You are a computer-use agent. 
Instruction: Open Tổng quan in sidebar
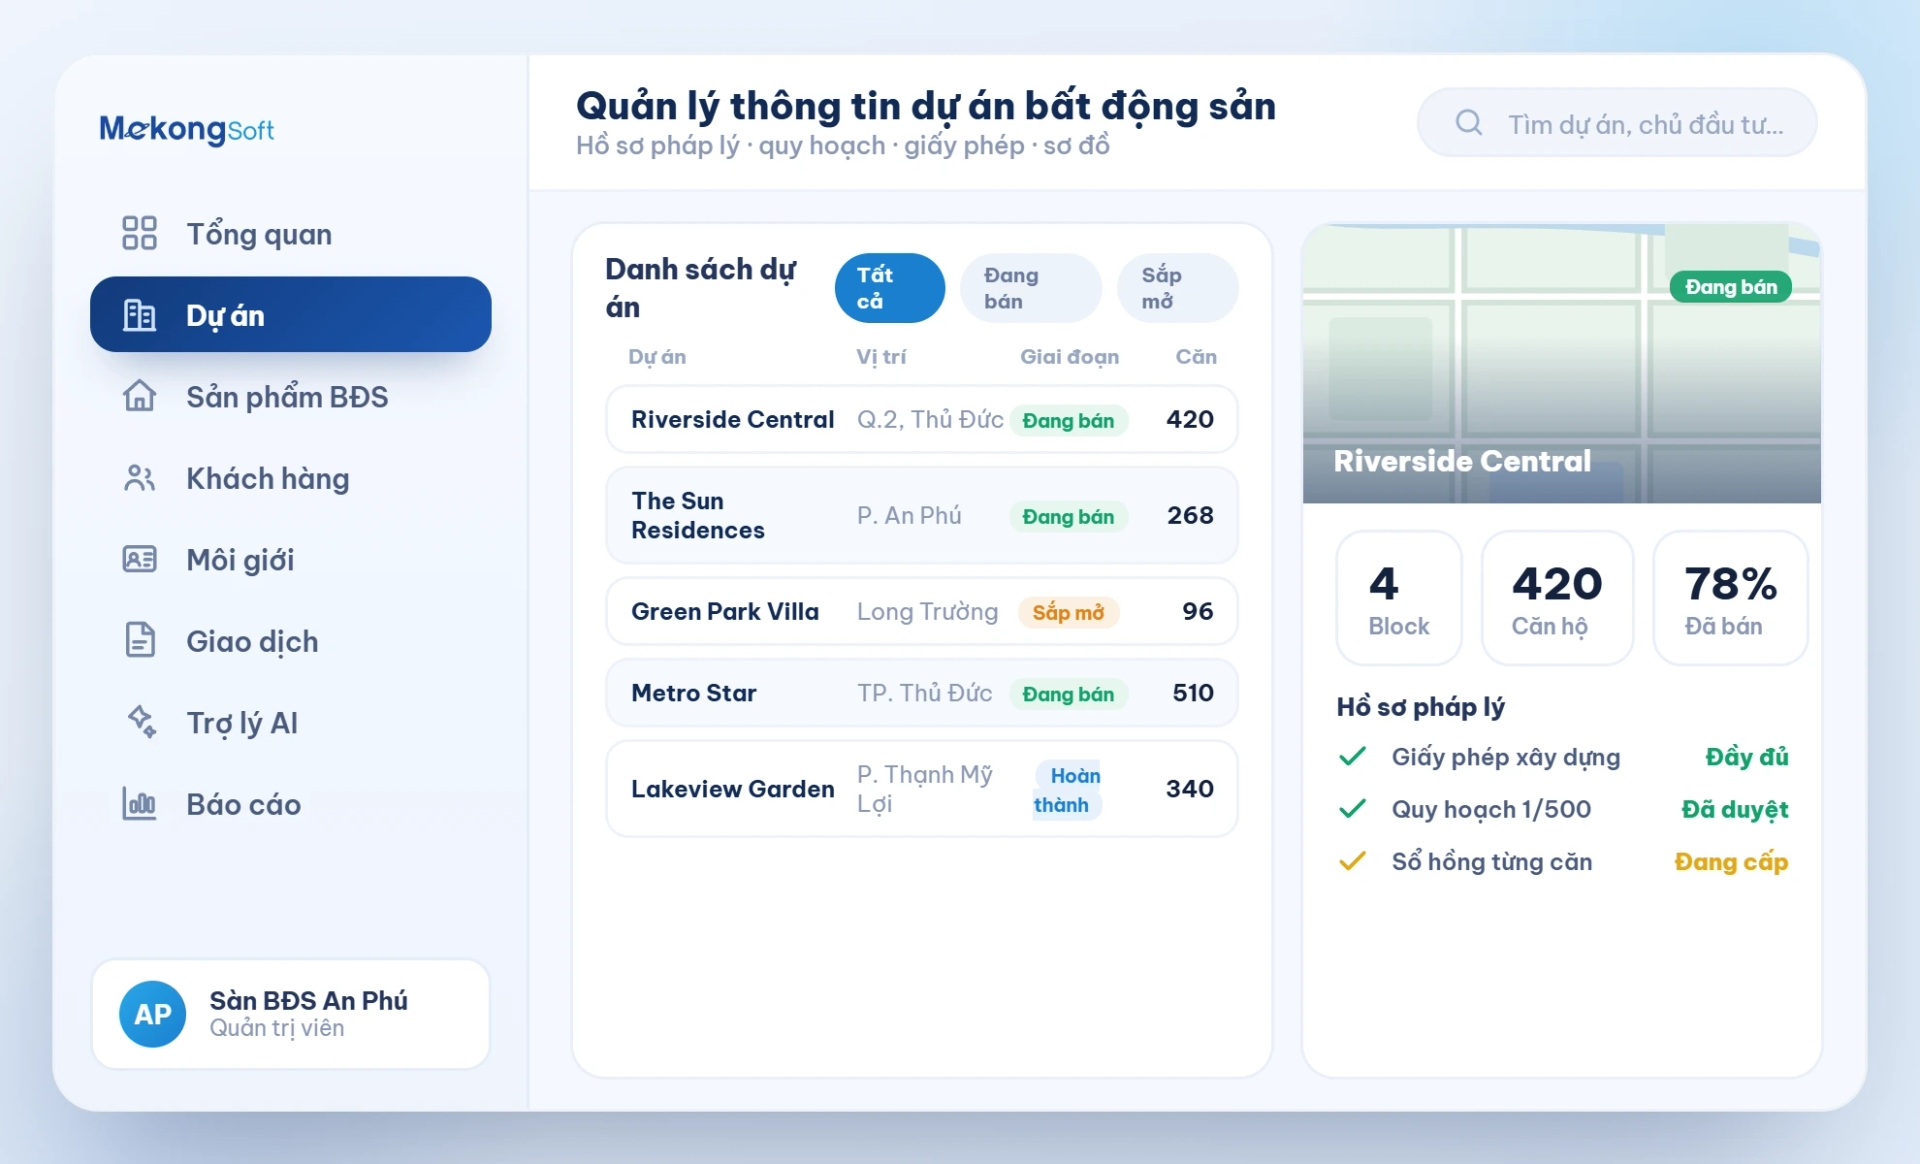pyautogui.click(x=290, y=233)
